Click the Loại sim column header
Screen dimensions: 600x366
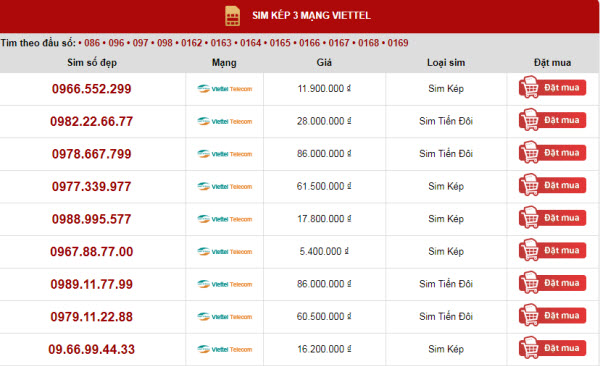[x=446, y=62]
